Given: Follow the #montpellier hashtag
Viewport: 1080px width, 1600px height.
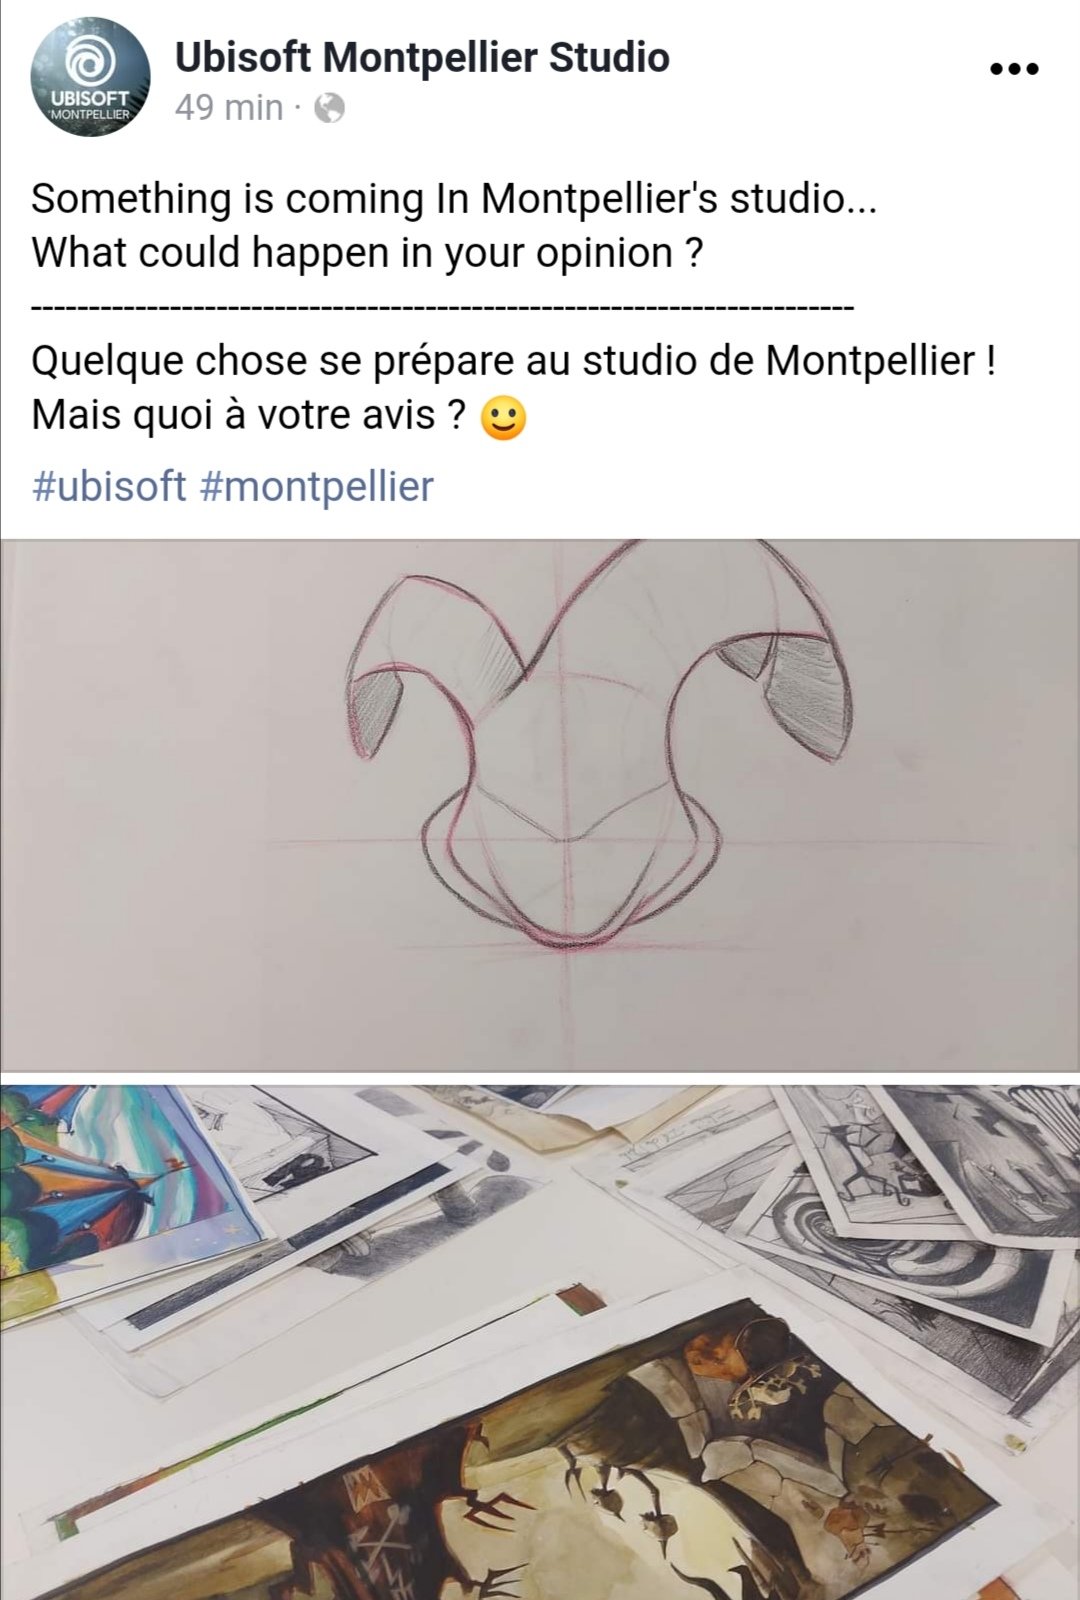Looking at the screenshot, I should pos(317,487).
